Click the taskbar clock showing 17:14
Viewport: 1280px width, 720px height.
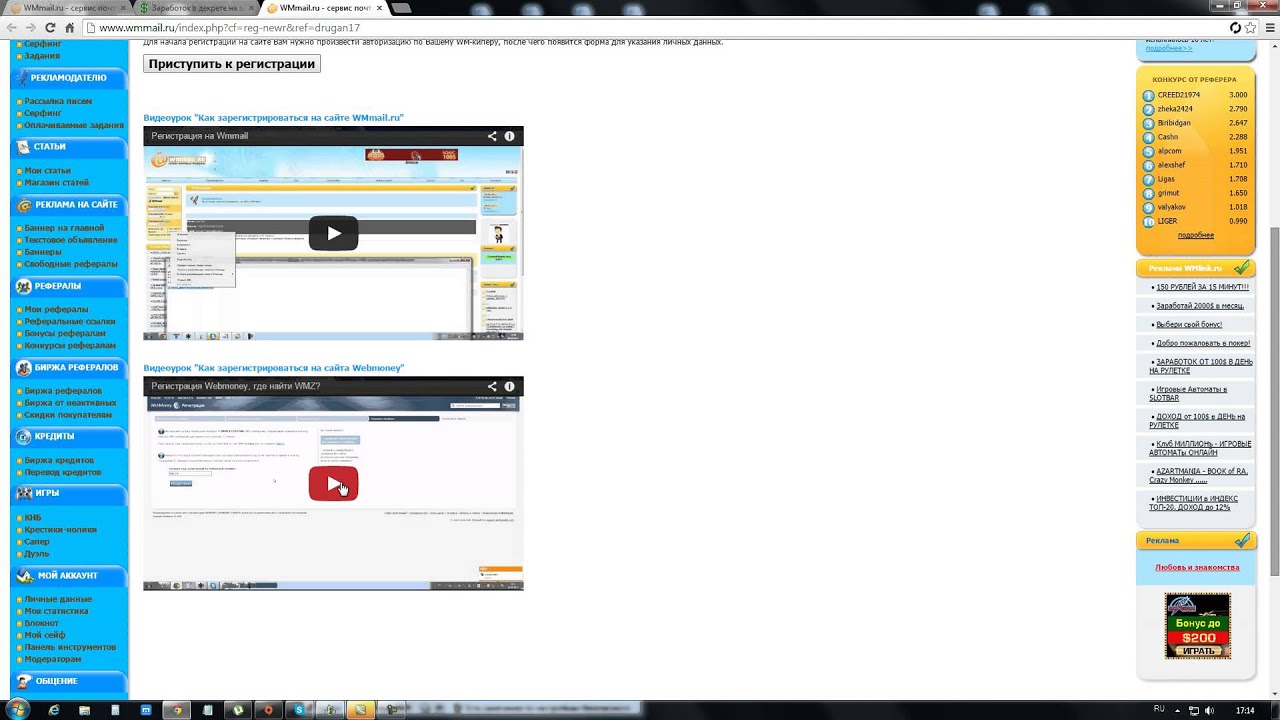[1245, 710]
